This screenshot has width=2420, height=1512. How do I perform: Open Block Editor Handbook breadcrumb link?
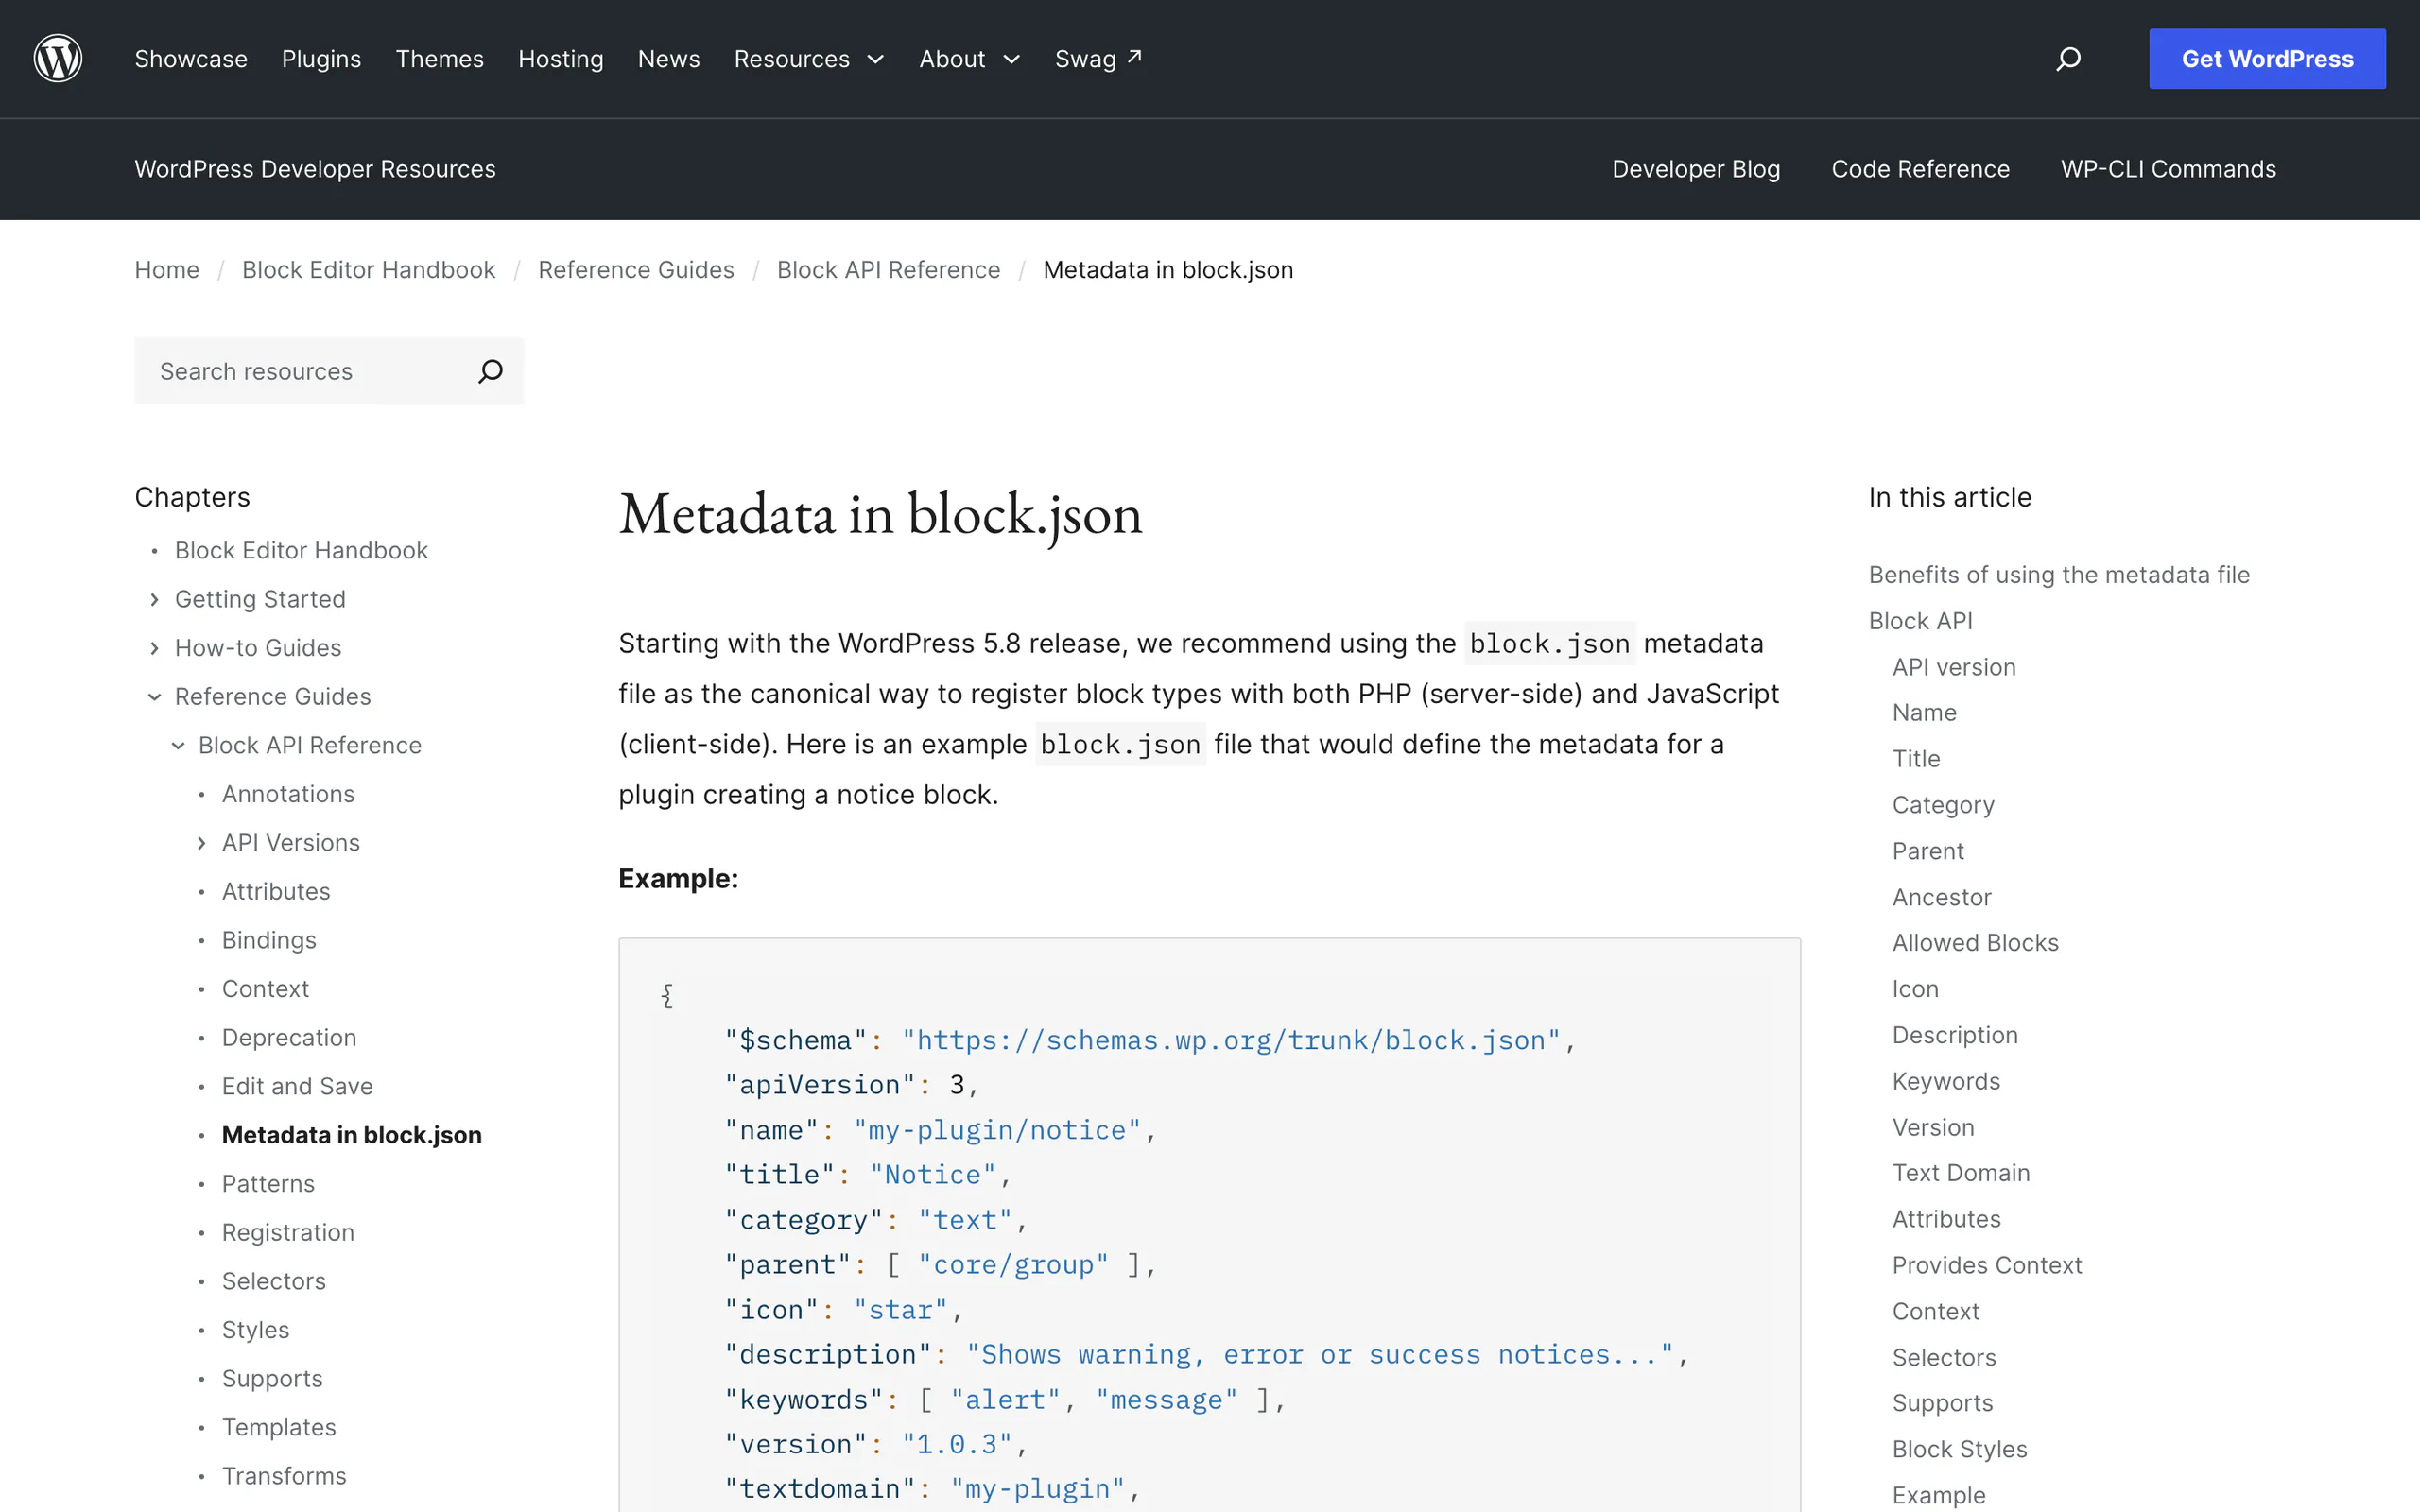[368, 270]
